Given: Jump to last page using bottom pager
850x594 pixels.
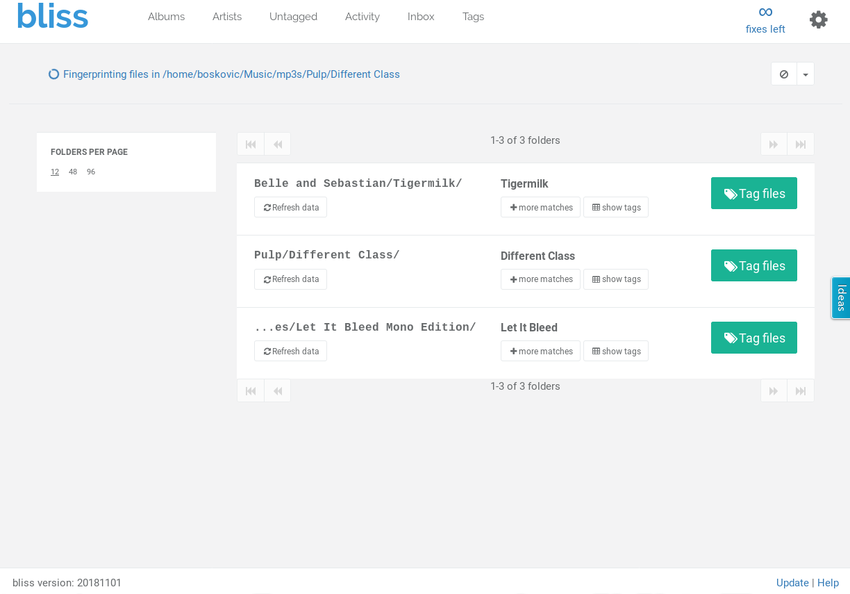Looking at the screenshot, I should pos(800,391).
